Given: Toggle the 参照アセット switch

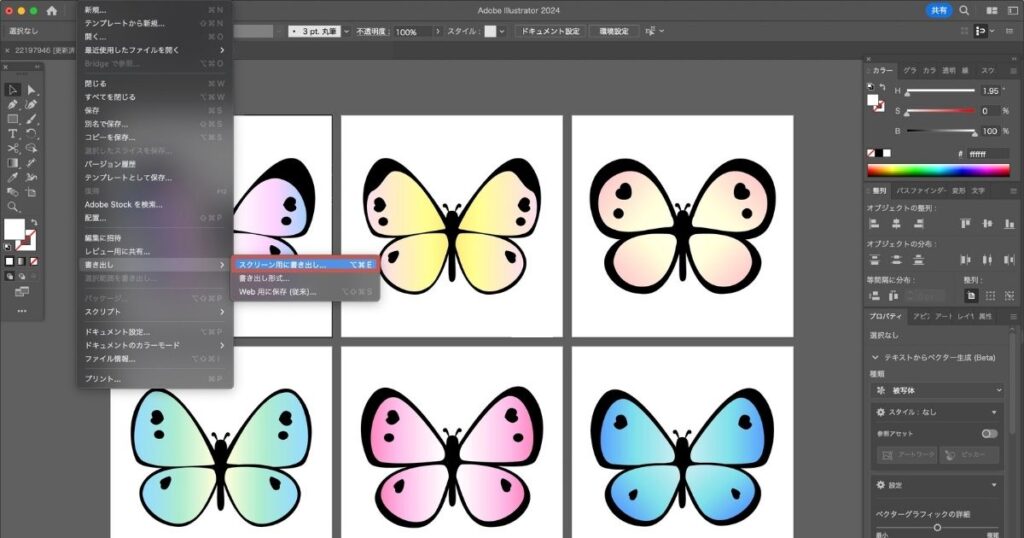Looking at the screenshot, I should [x=989, y=433].
